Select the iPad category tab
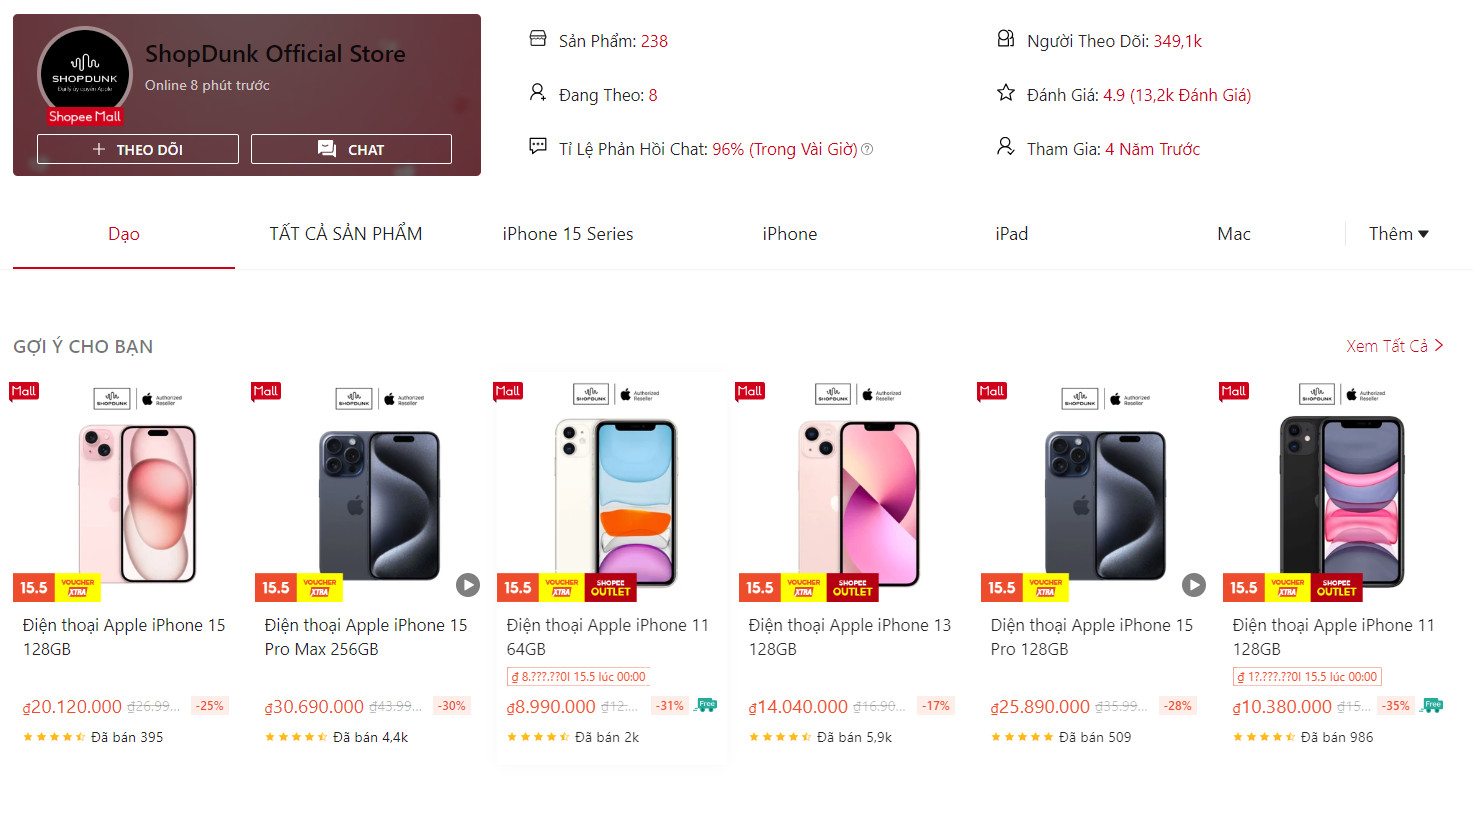1473x813 pixels. click(x=1012, y=234)
